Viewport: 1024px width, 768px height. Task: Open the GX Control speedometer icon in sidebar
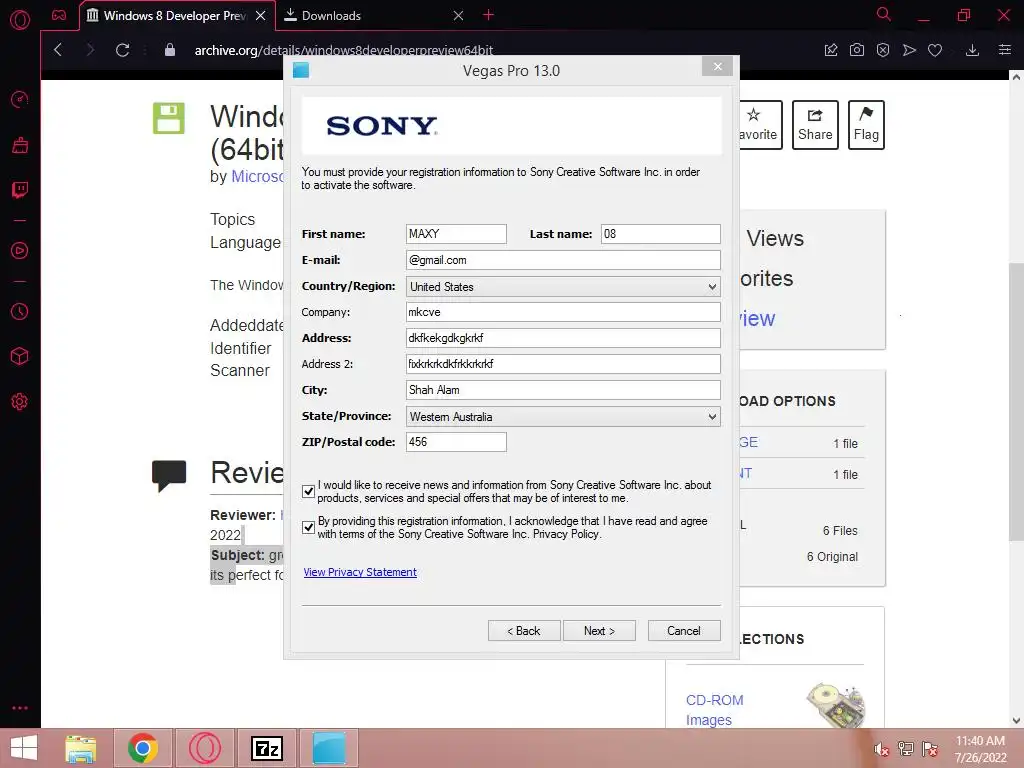point(20,99)
